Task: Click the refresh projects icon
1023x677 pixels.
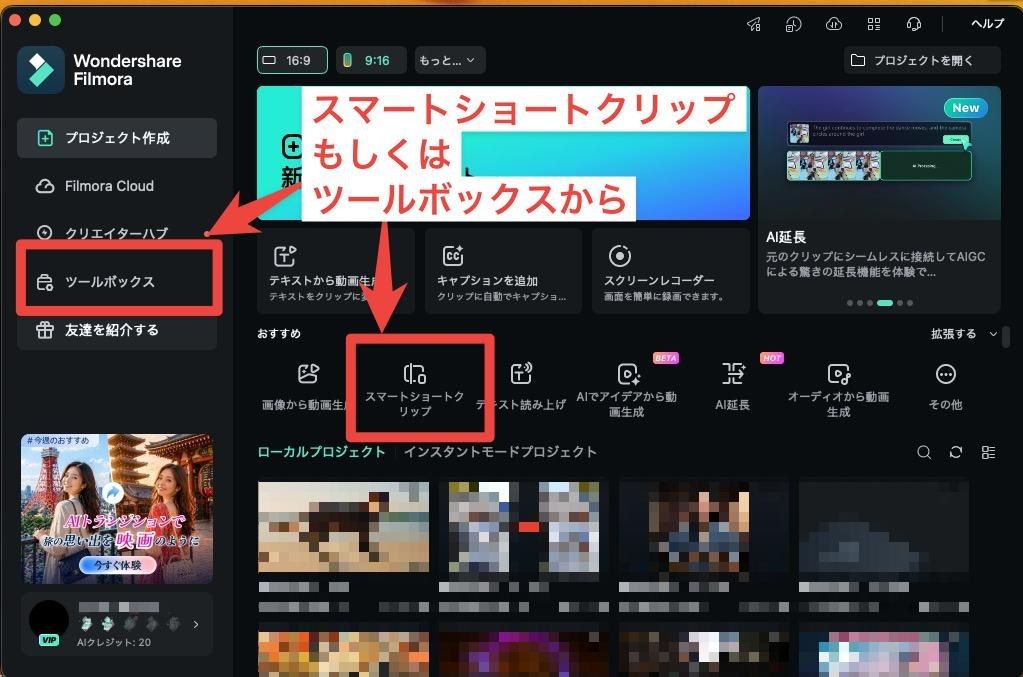Action: [956, 452]
